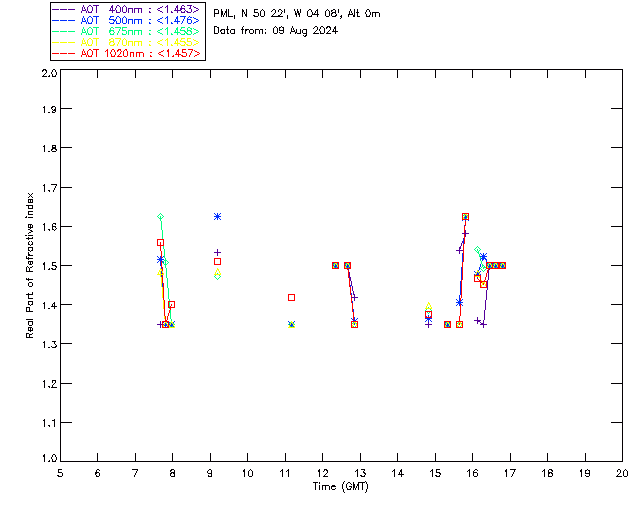The width and height of the screenshot is (640, 512).
Task: Click the 1.5 y-axis tick label
Action: 49,266
